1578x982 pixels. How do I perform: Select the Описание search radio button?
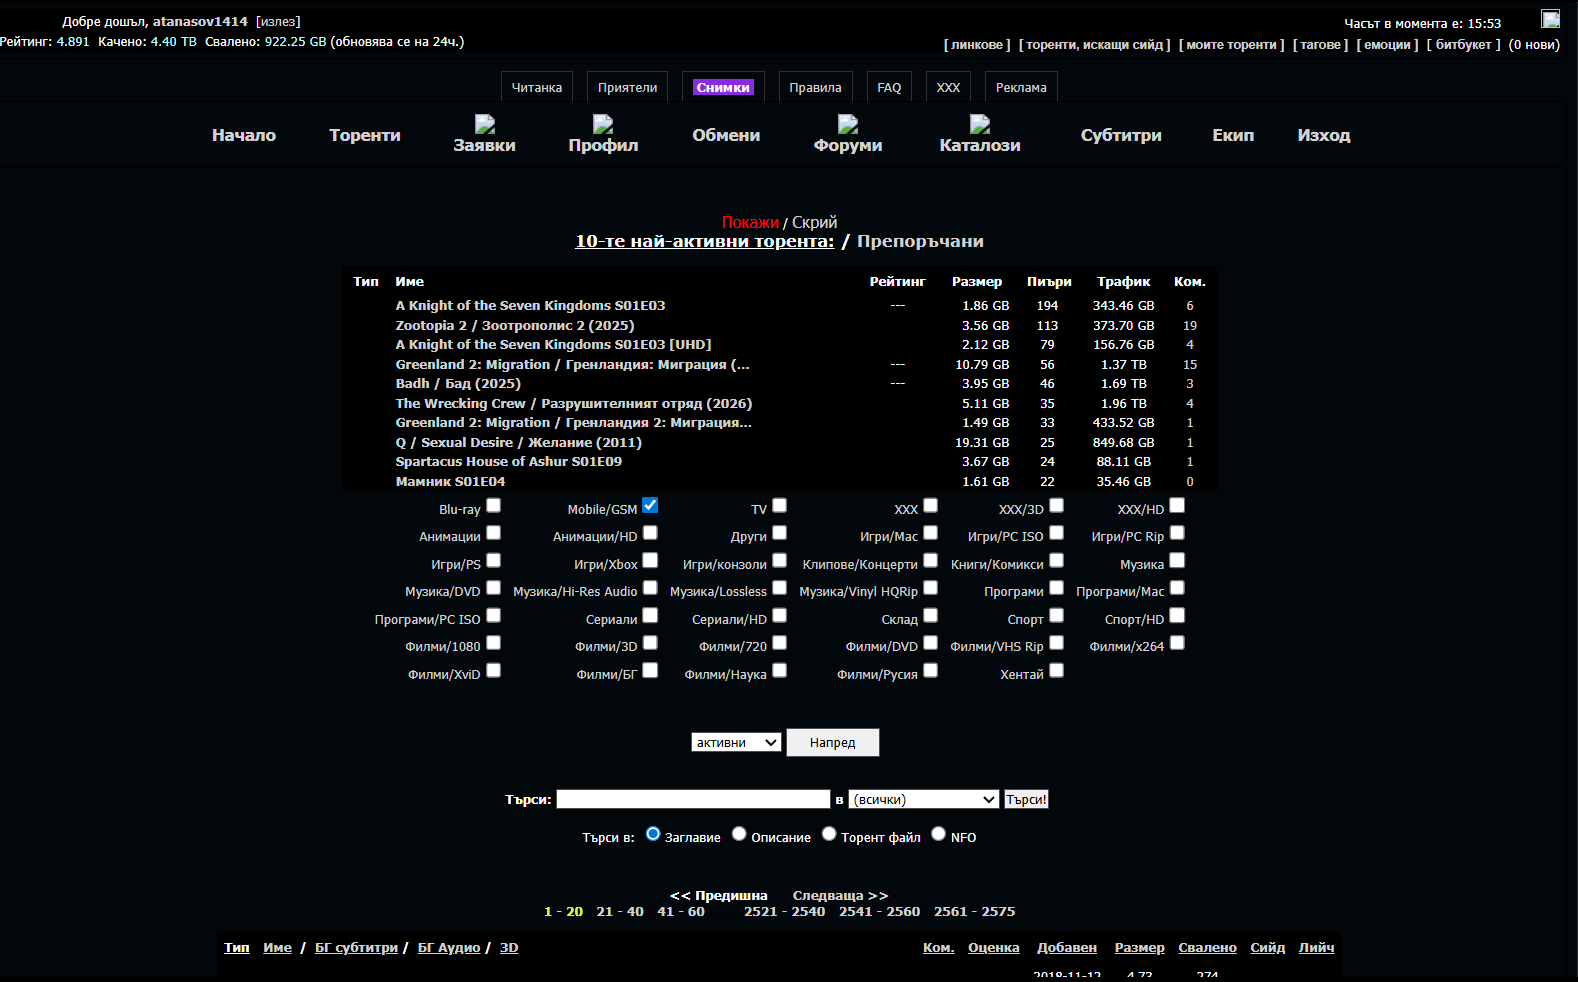tap(739, 834)
